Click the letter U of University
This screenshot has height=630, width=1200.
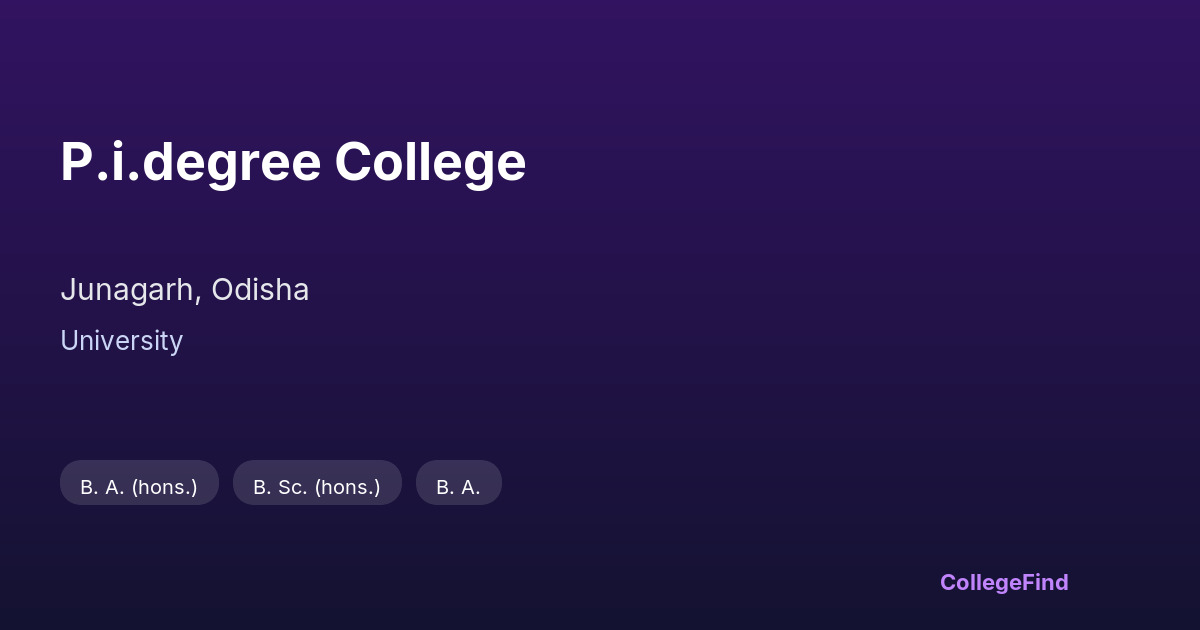tap(69, 341)
